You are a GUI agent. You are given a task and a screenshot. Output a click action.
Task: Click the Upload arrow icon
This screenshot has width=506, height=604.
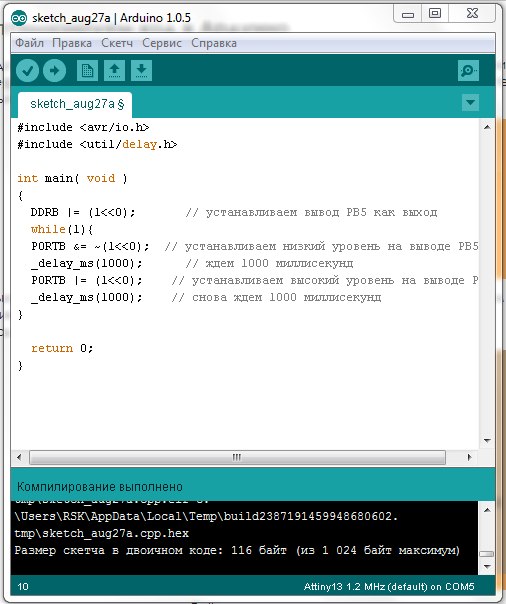(x=54, y=70)
